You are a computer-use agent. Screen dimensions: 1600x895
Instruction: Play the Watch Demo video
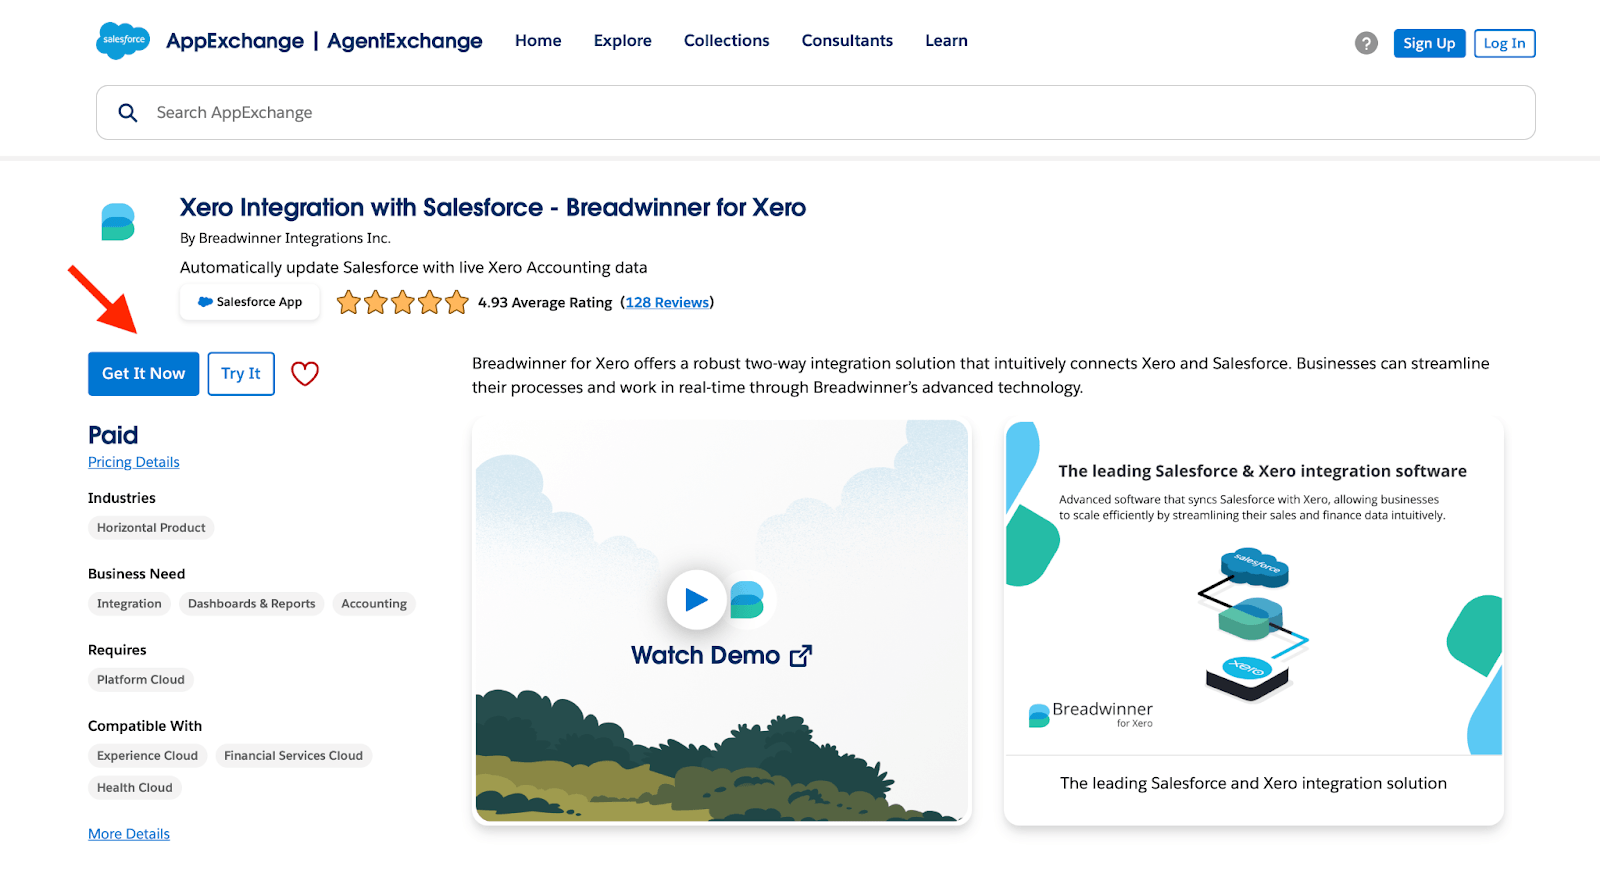(696, 600)
